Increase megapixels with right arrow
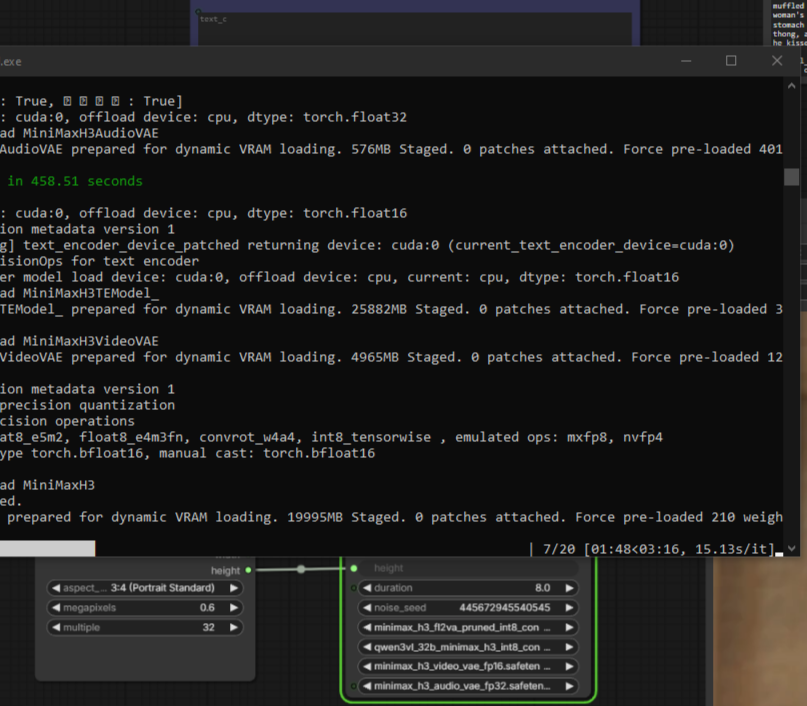Screen dimensions: 807x706 234,608
